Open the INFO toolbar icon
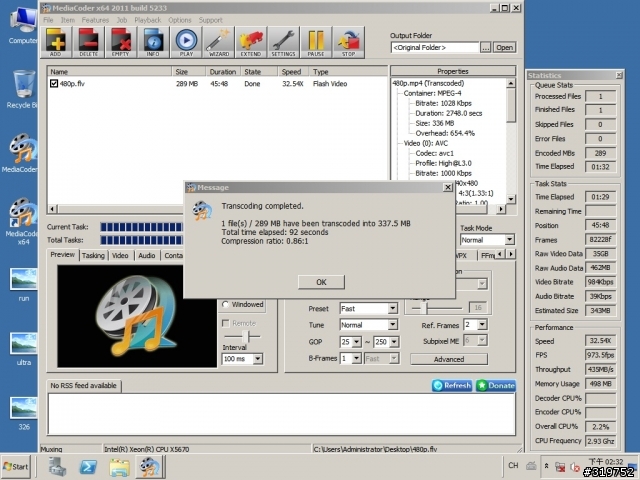Screen dimensions: 640x480 click(x=153, y=42)
